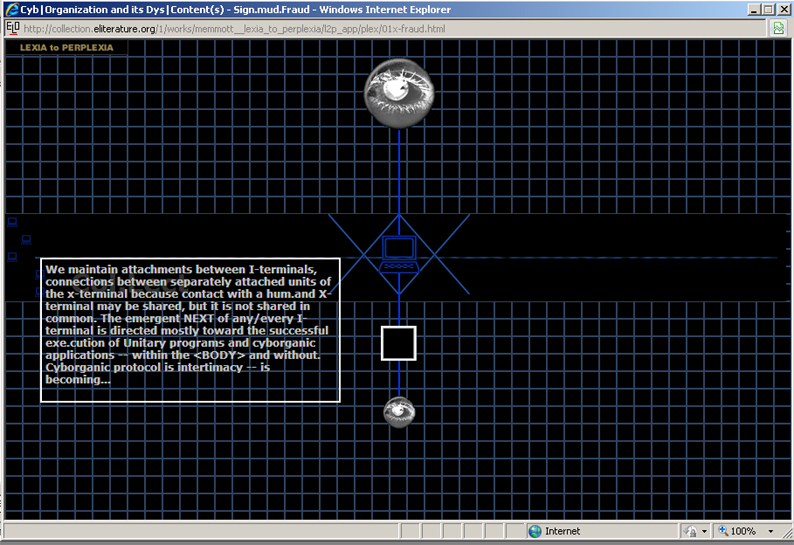Maximize the Internet Explorer window
Viewport: 794px width, 545px height.
769,9
